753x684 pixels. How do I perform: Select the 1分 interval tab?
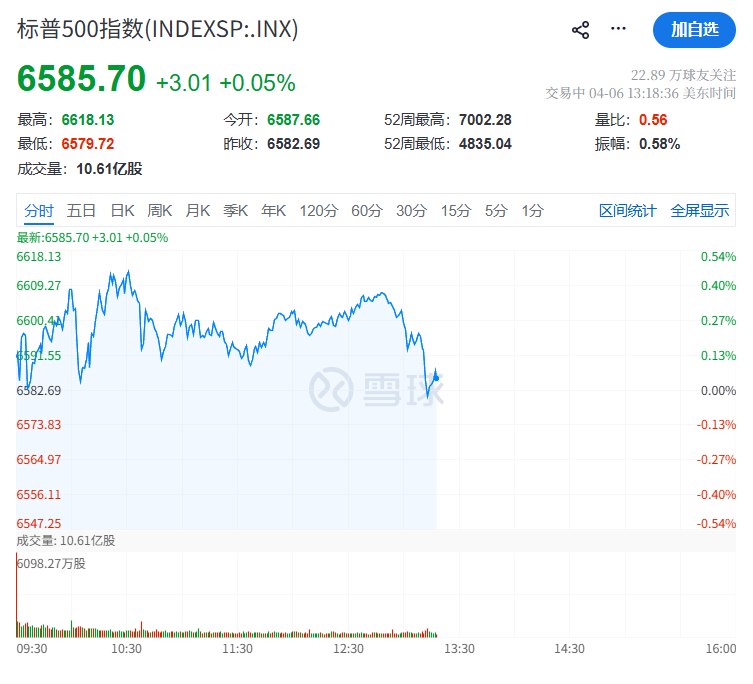(x=532, y=211)
